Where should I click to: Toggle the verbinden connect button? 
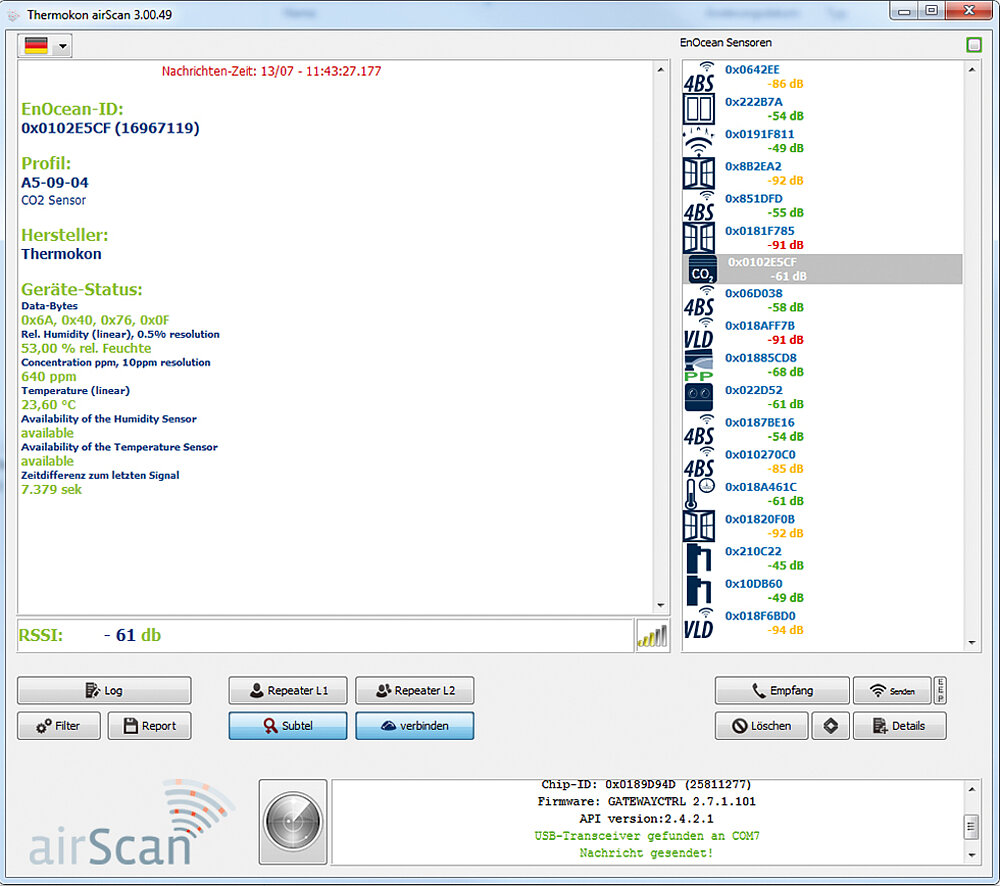pyautogui.click(x=414, y=726)
